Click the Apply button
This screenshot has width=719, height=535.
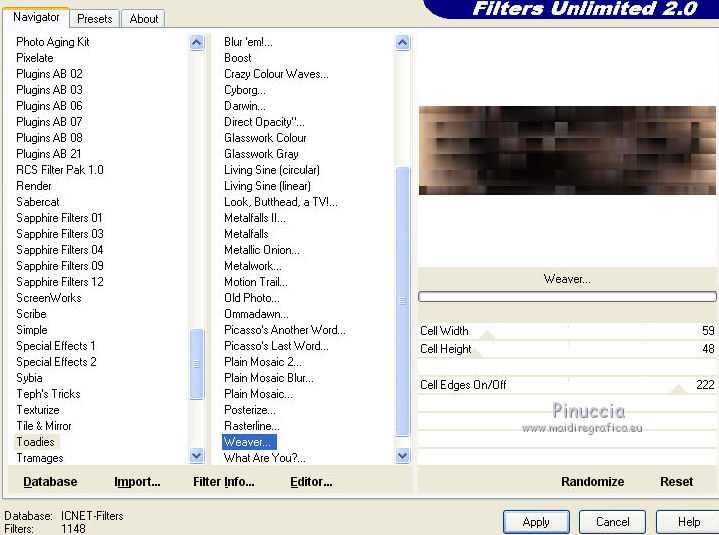tap(536, 522)
